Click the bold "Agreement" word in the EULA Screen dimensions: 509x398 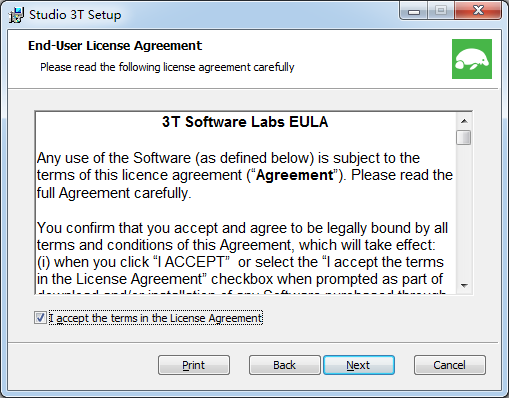pyautogui.click(x=295, y=175)
